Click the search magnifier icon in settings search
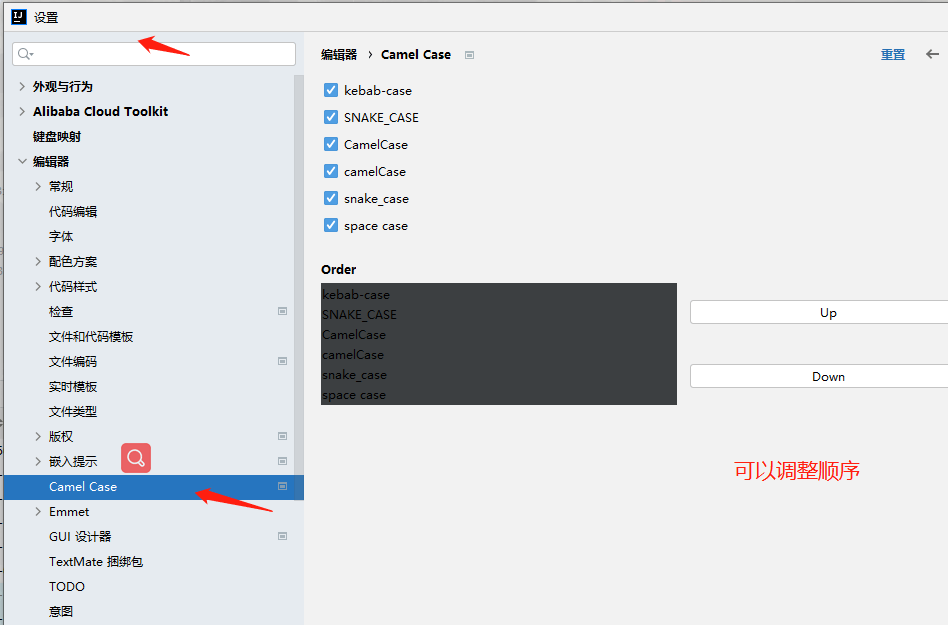 tap(25, 54)
